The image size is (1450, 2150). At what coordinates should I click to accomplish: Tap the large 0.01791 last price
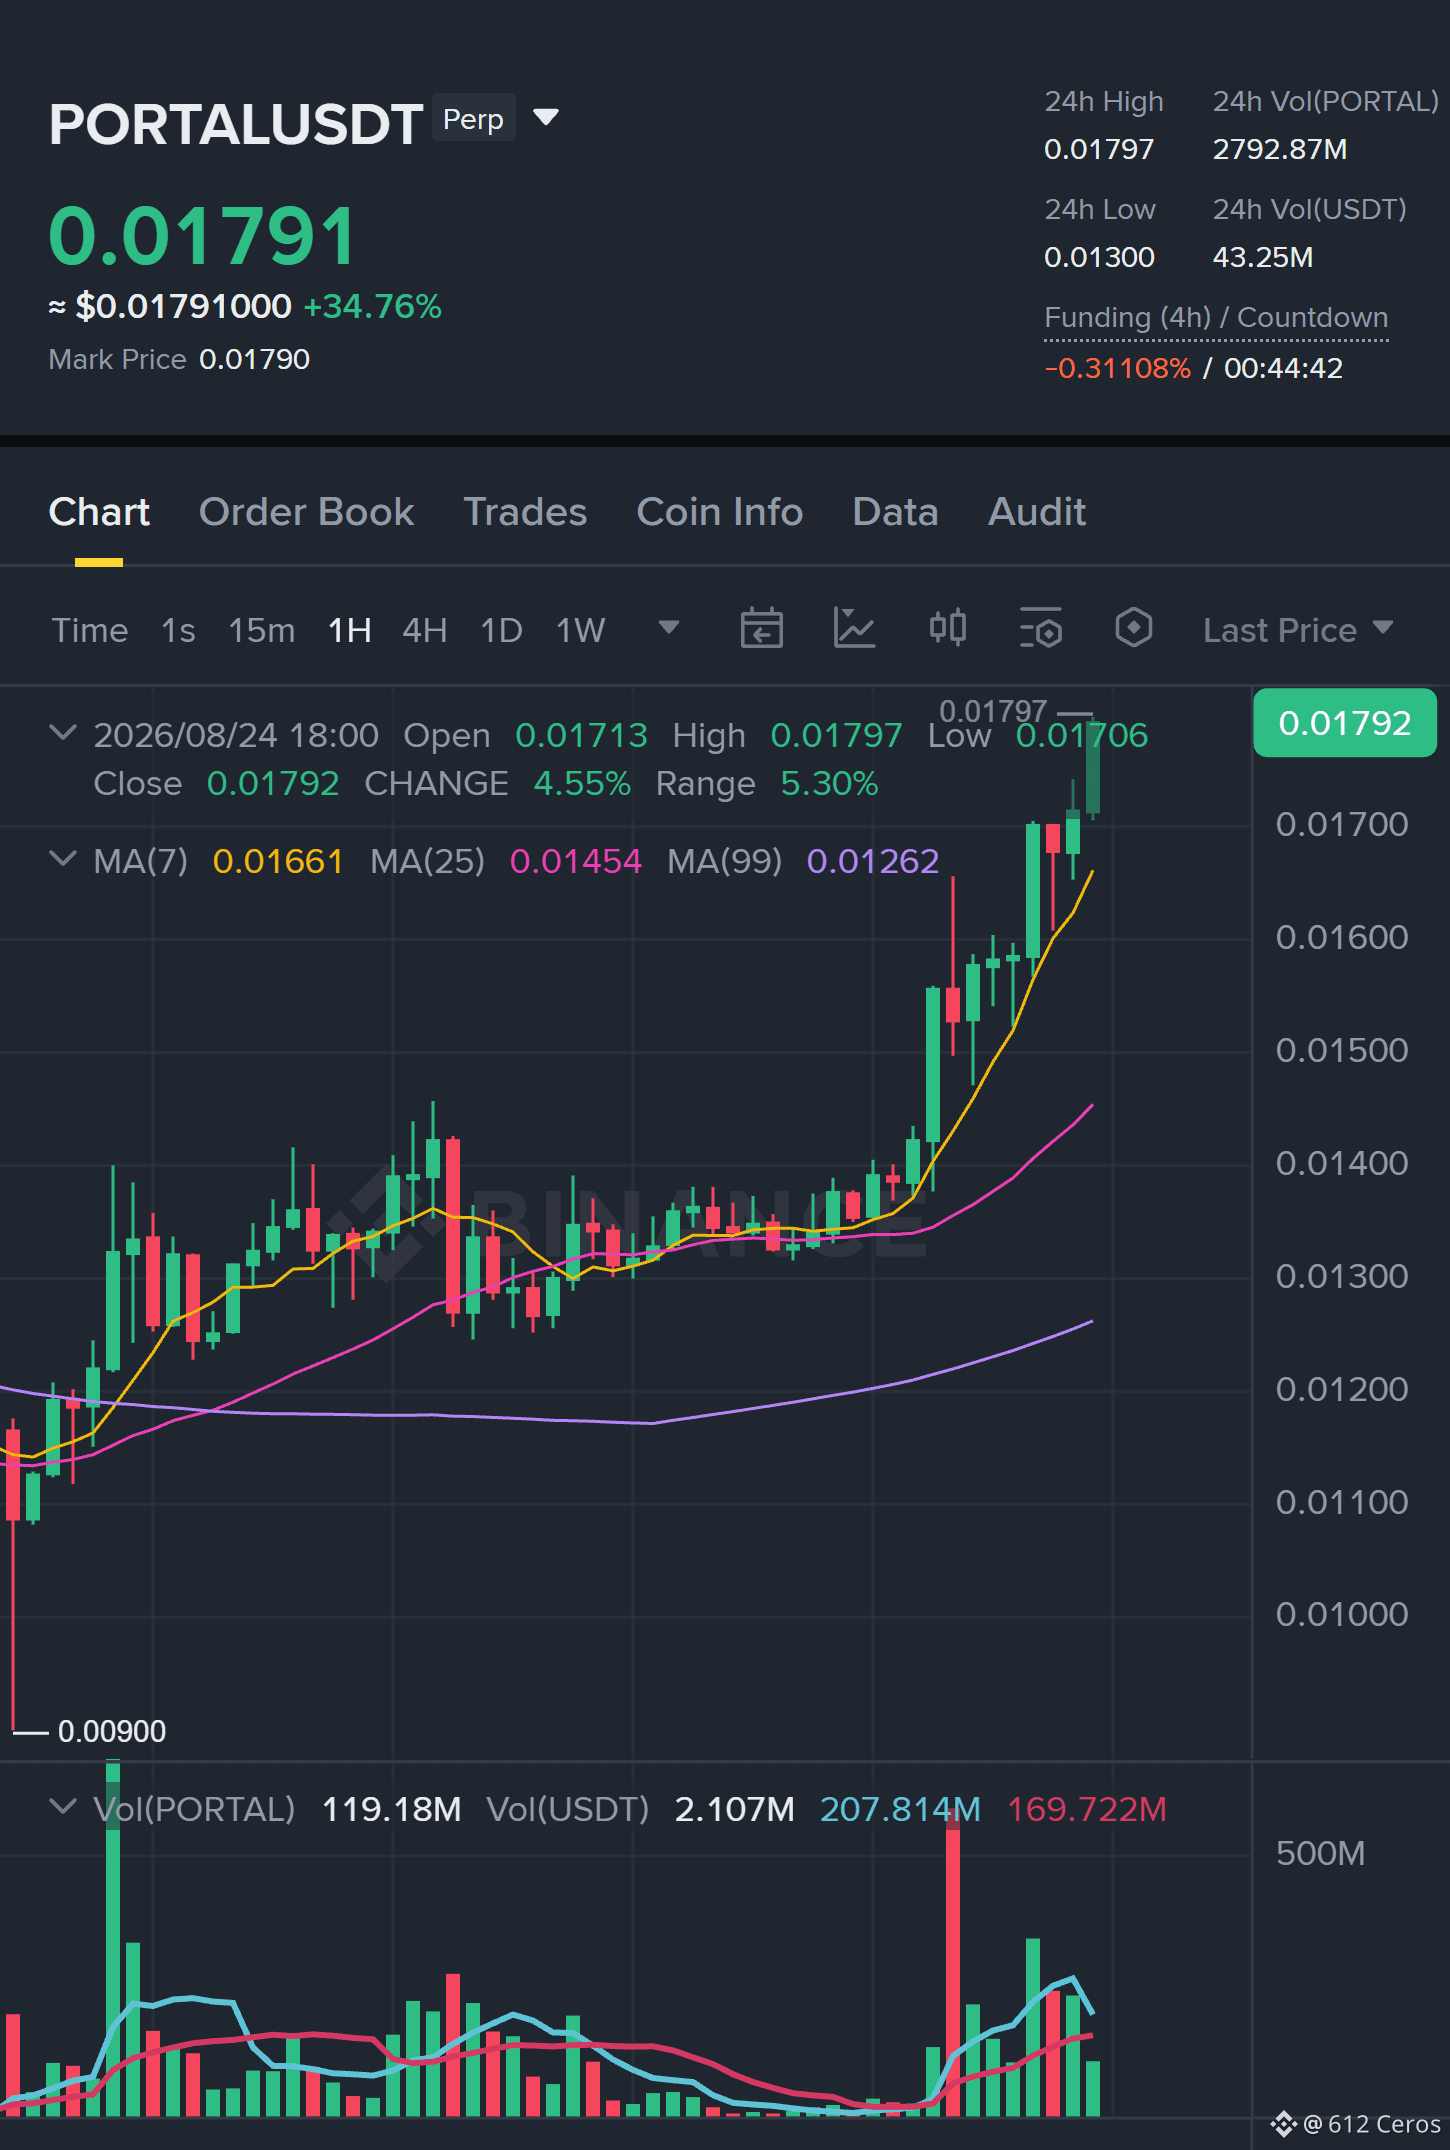click(x=202, y=237)
